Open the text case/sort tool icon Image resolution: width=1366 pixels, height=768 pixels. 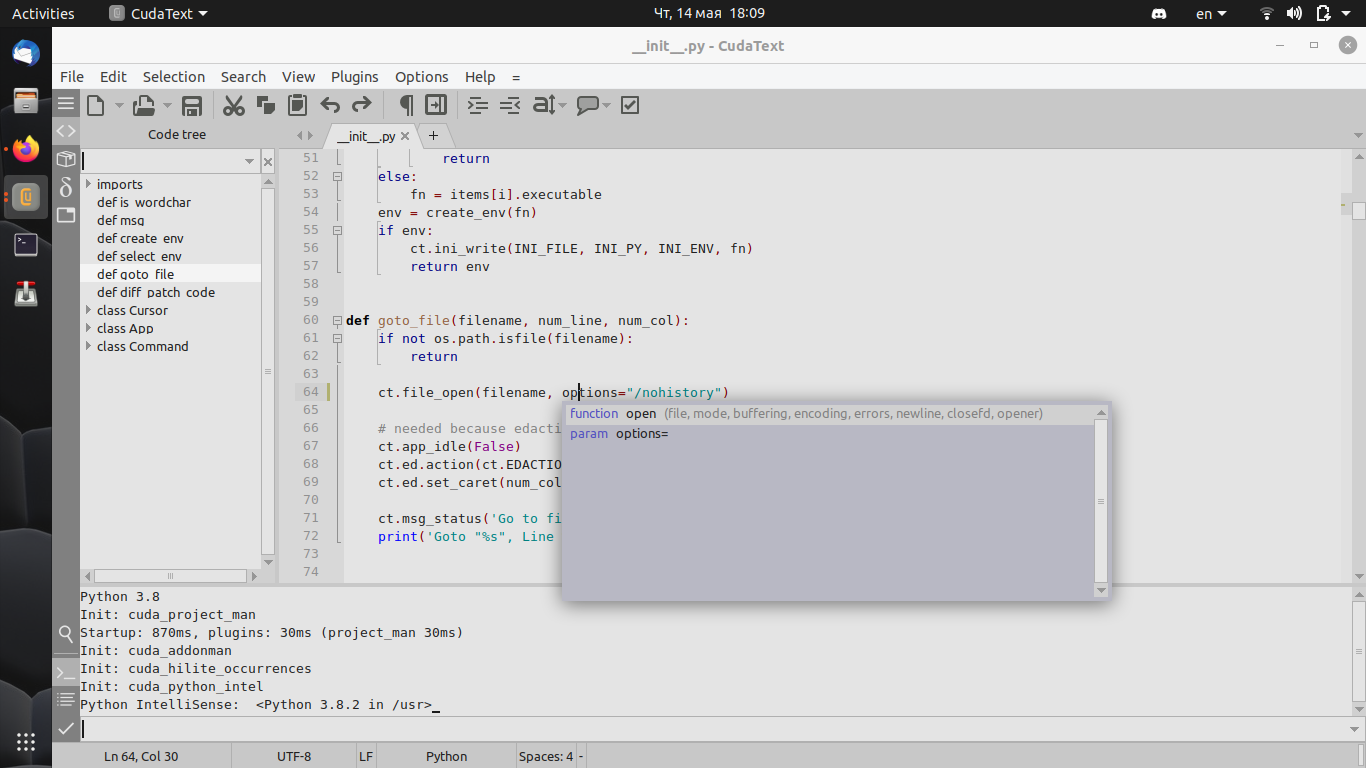pos(544,105)
